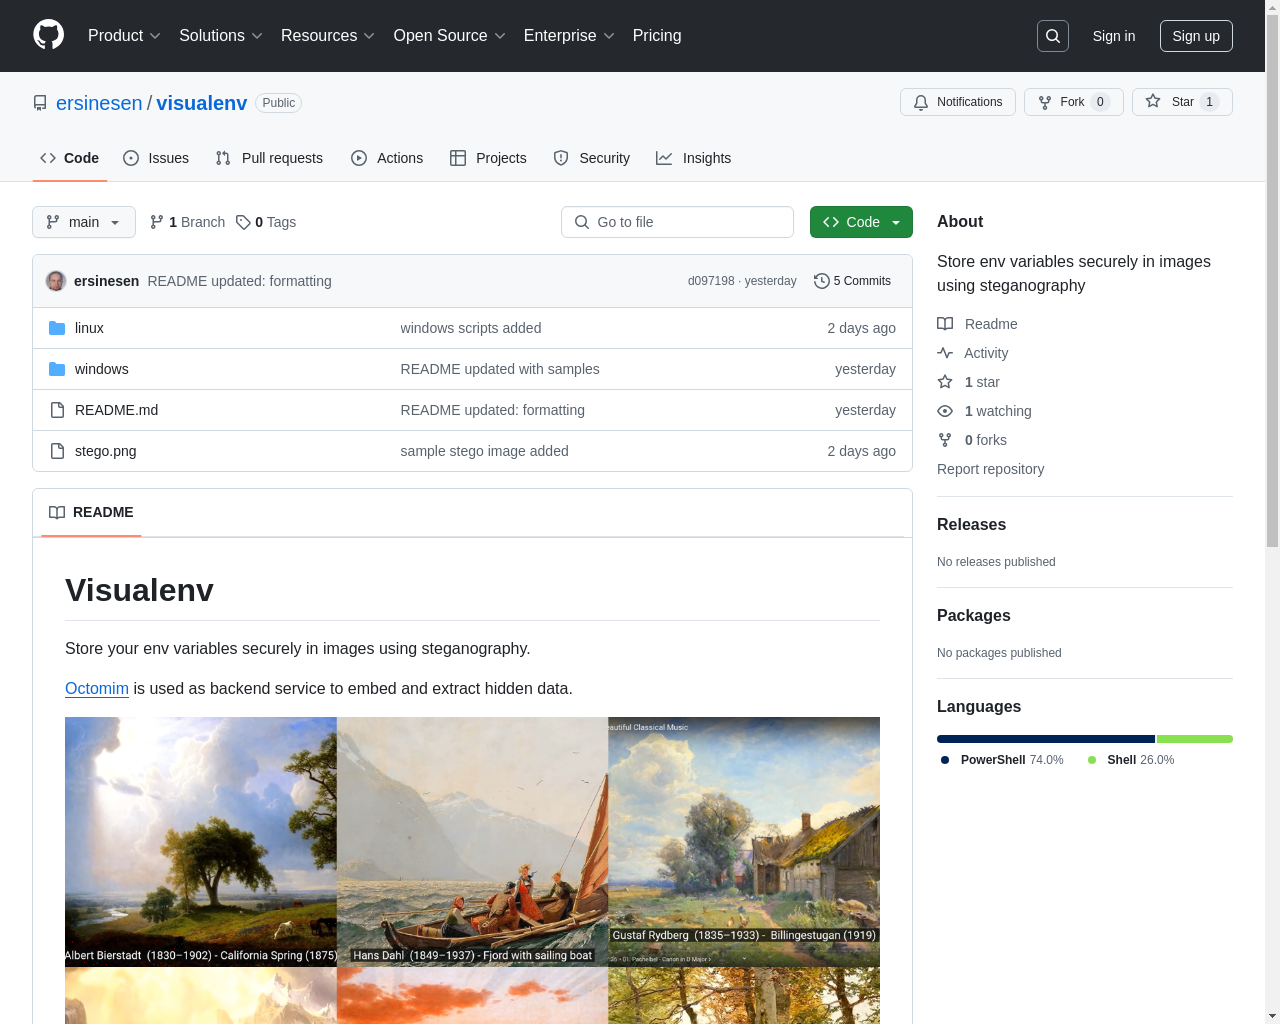Click the linux folder icon

(57, 328)
